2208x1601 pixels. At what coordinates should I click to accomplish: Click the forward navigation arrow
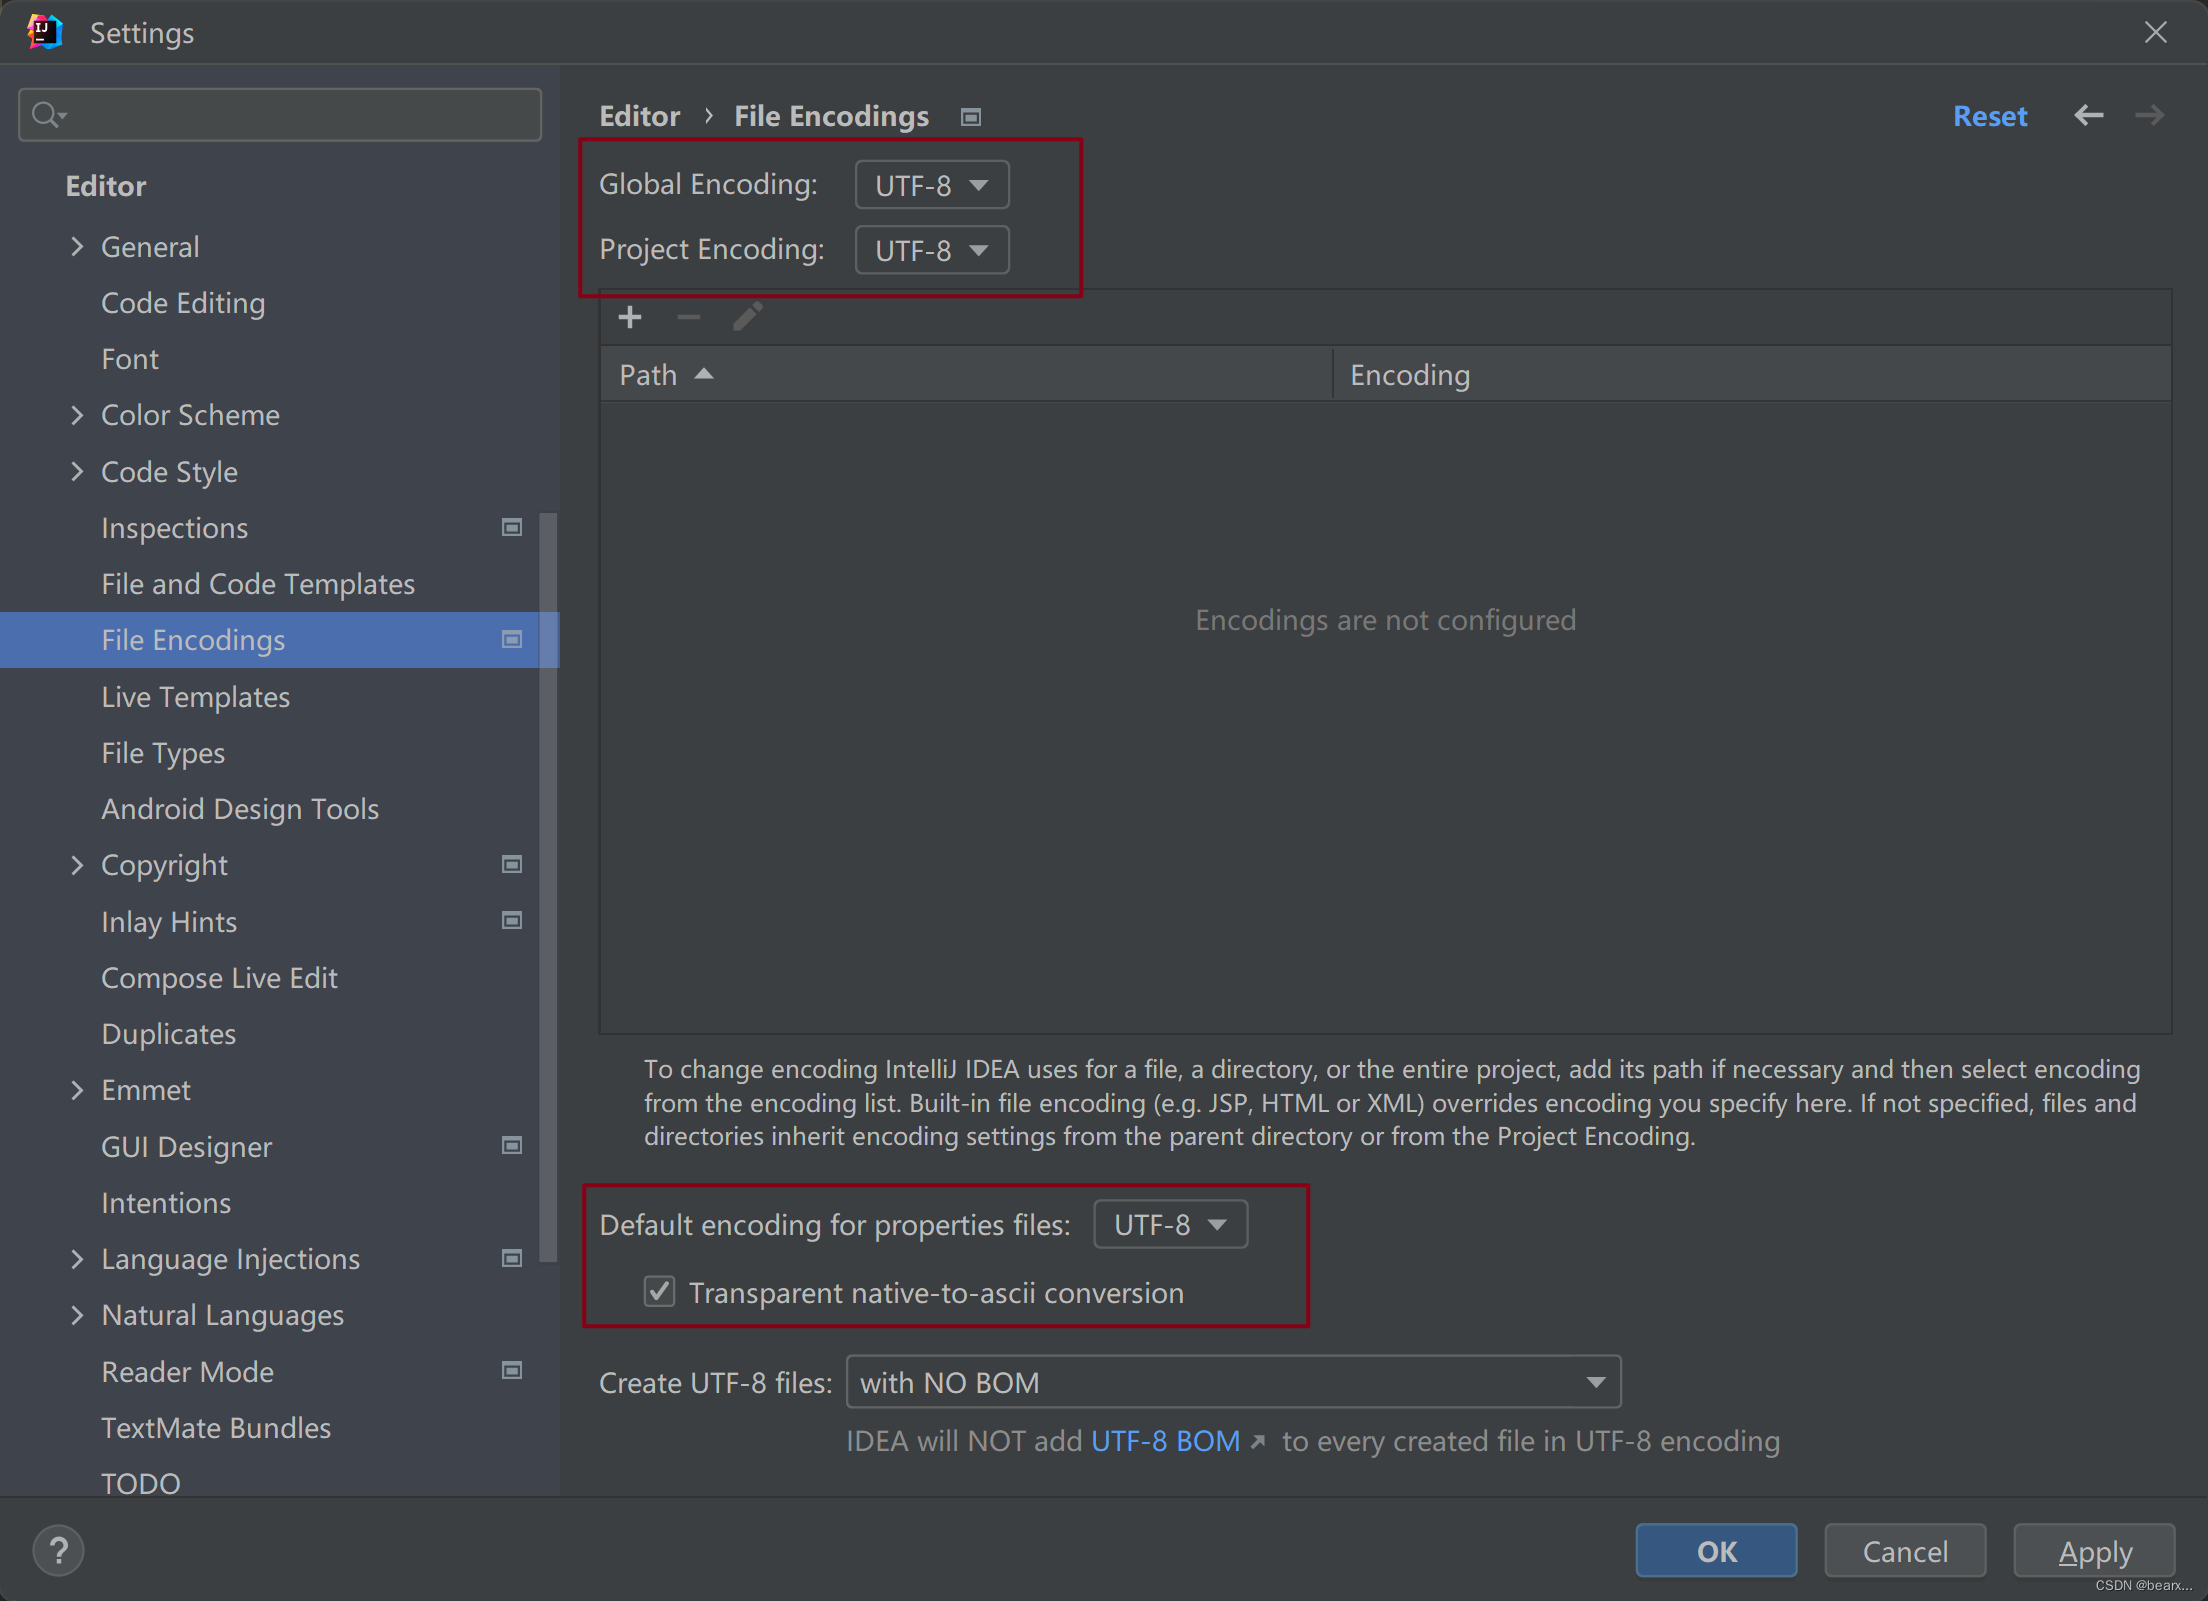point(2148,115)
